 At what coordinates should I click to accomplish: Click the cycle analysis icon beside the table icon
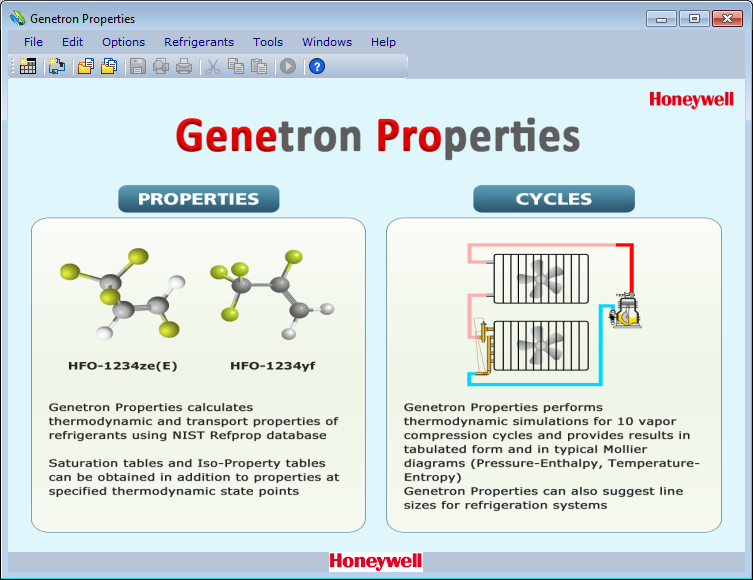click(57, 67)
